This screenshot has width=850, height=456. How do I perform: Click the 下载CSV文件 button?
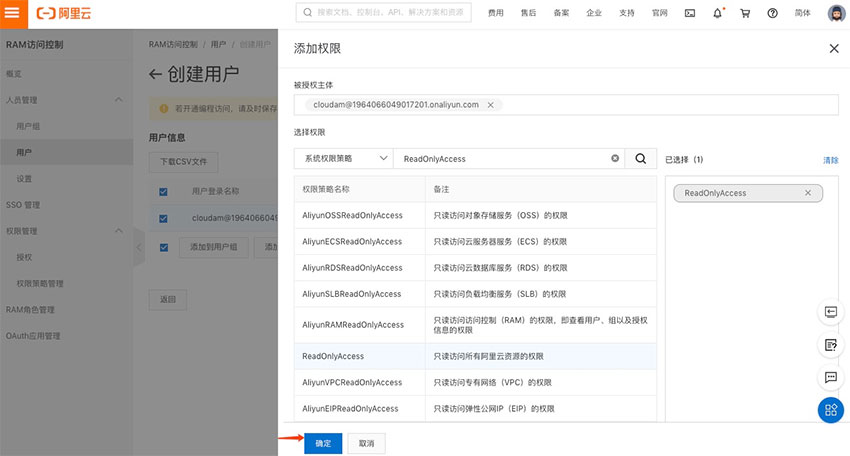pos(183,162)
